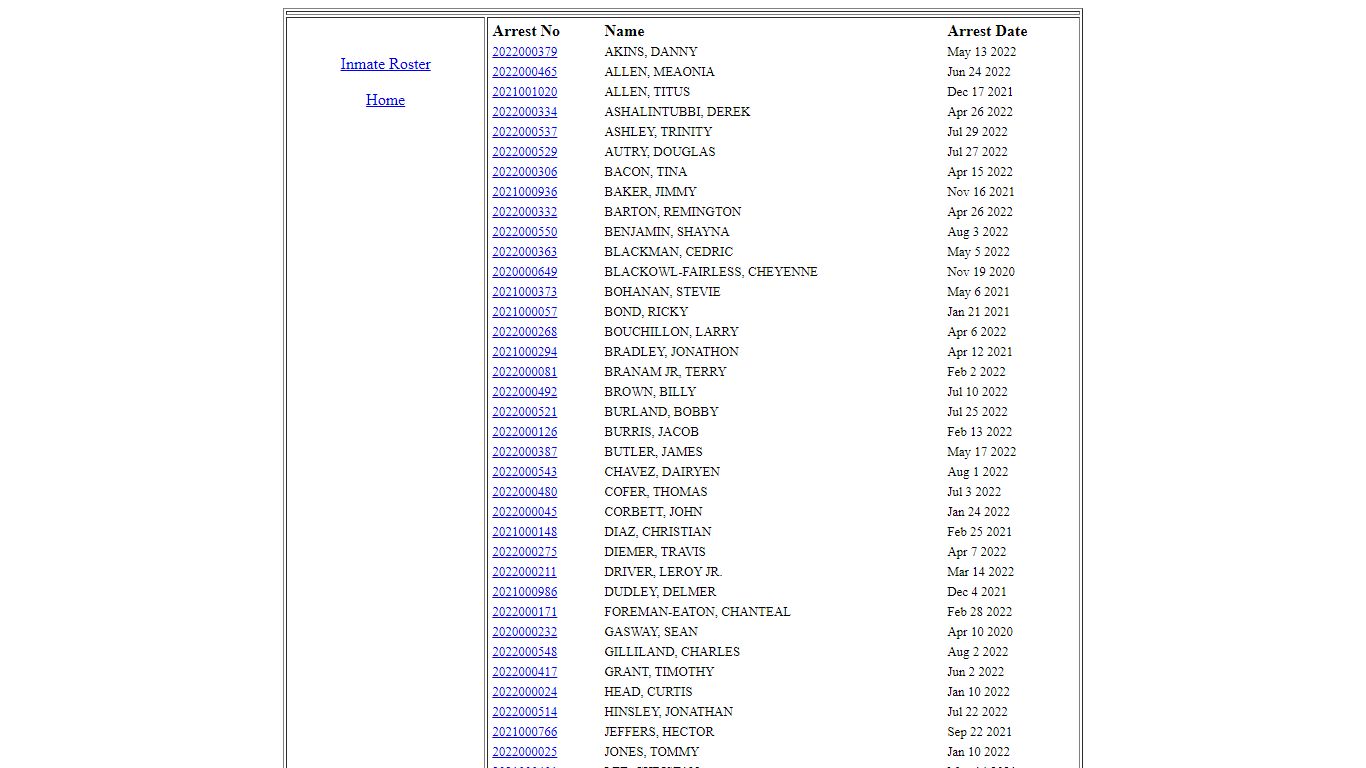Open arrest number 2022000379 for Danny Akins
The height and width of the screenshot is (768, 1366).
[524, 52]
